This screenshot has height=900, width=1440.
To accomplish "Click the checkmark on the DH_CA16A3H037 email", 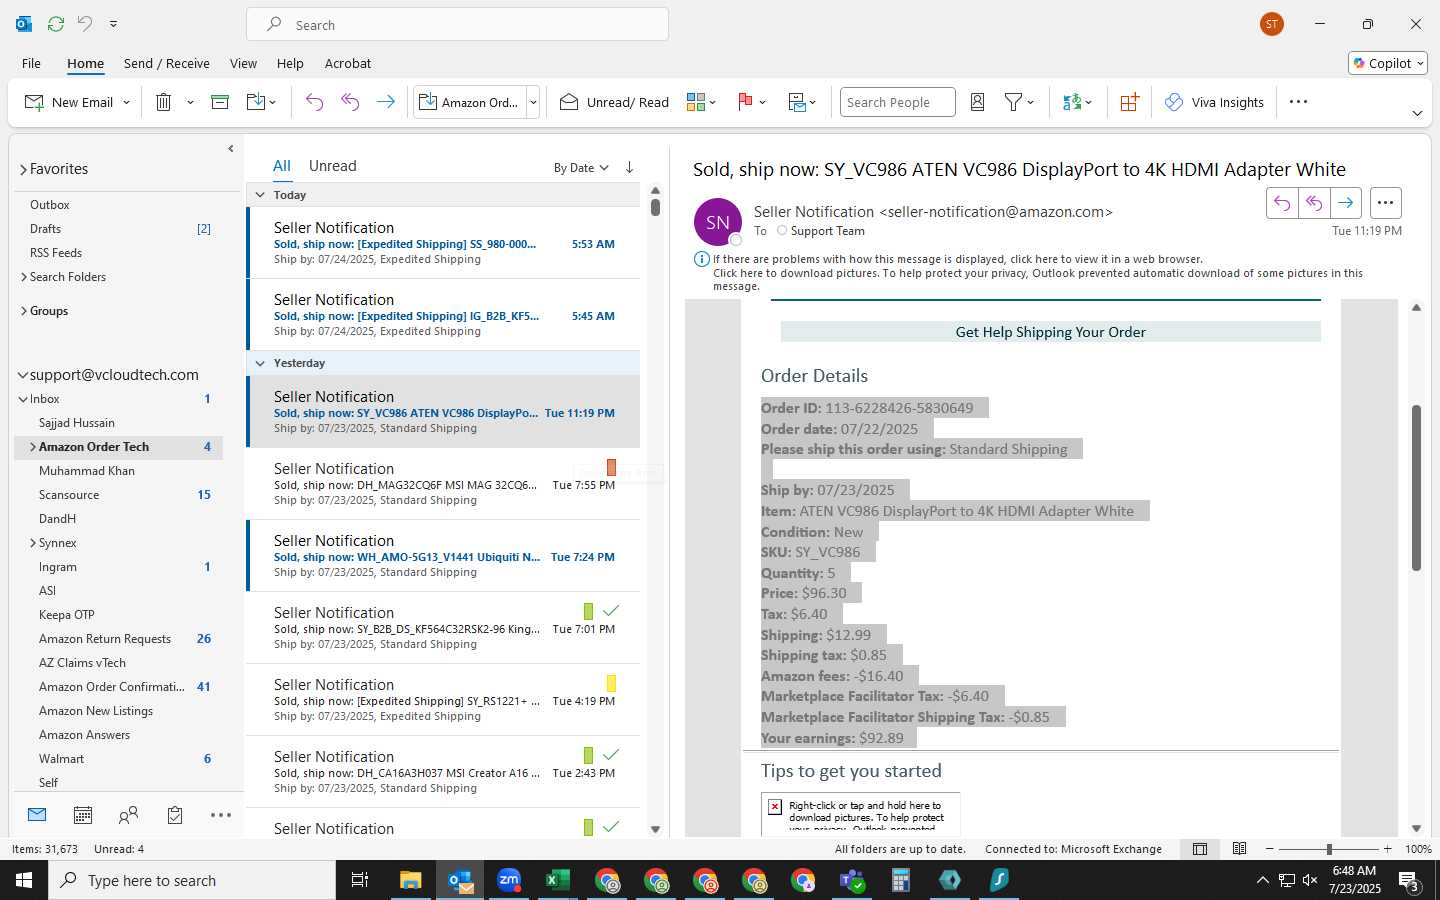I will (x=611, y=755).
